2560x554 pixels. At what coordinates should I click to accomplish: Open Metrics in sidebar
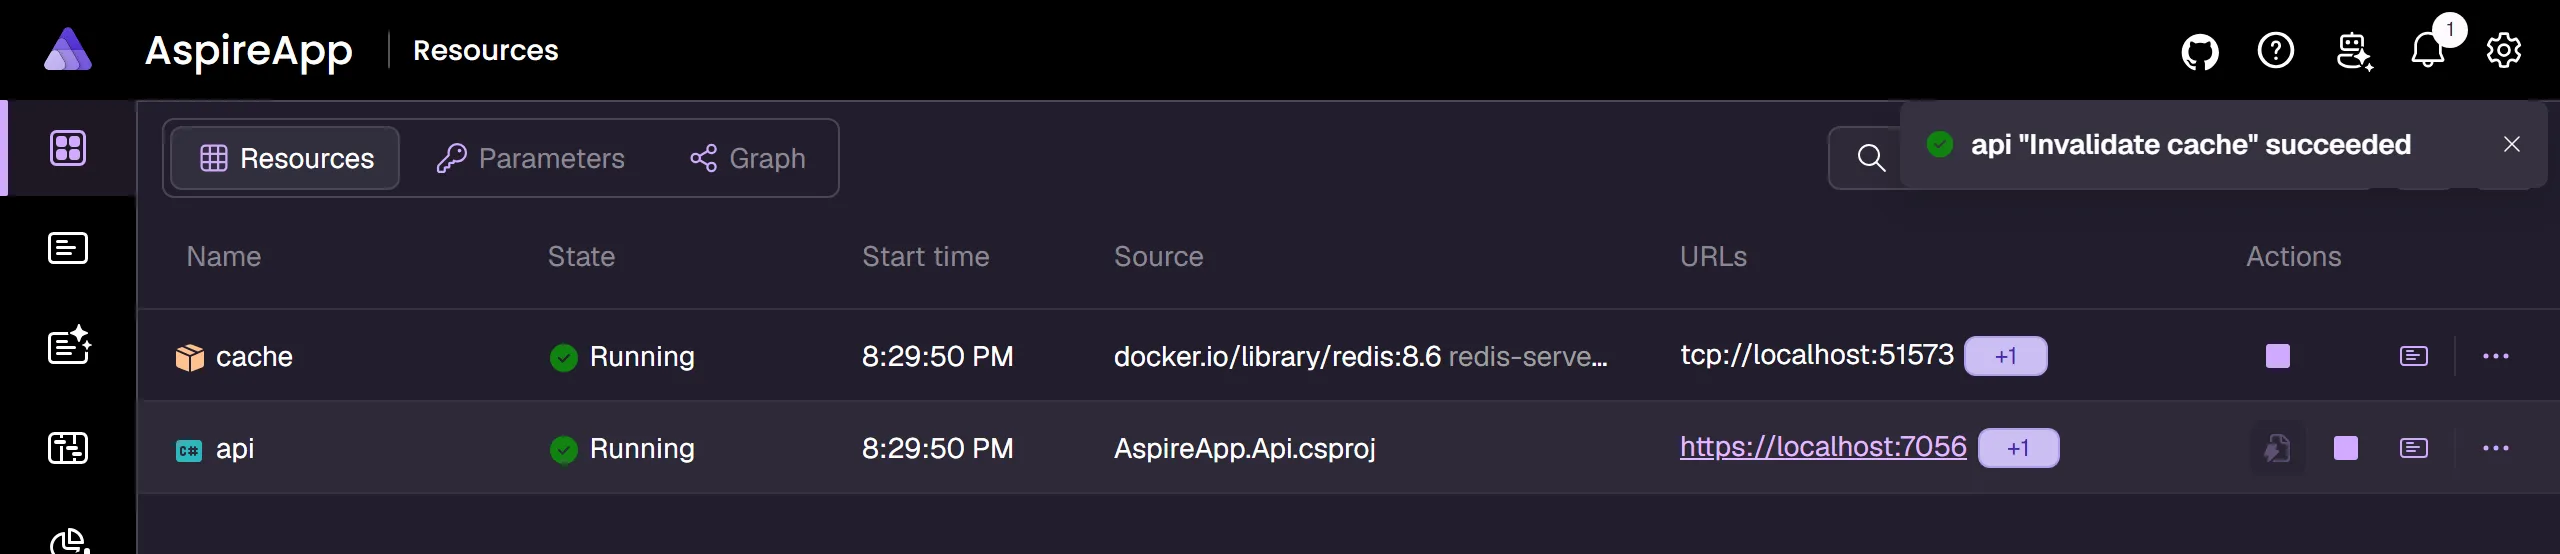[x=68, y=541]
